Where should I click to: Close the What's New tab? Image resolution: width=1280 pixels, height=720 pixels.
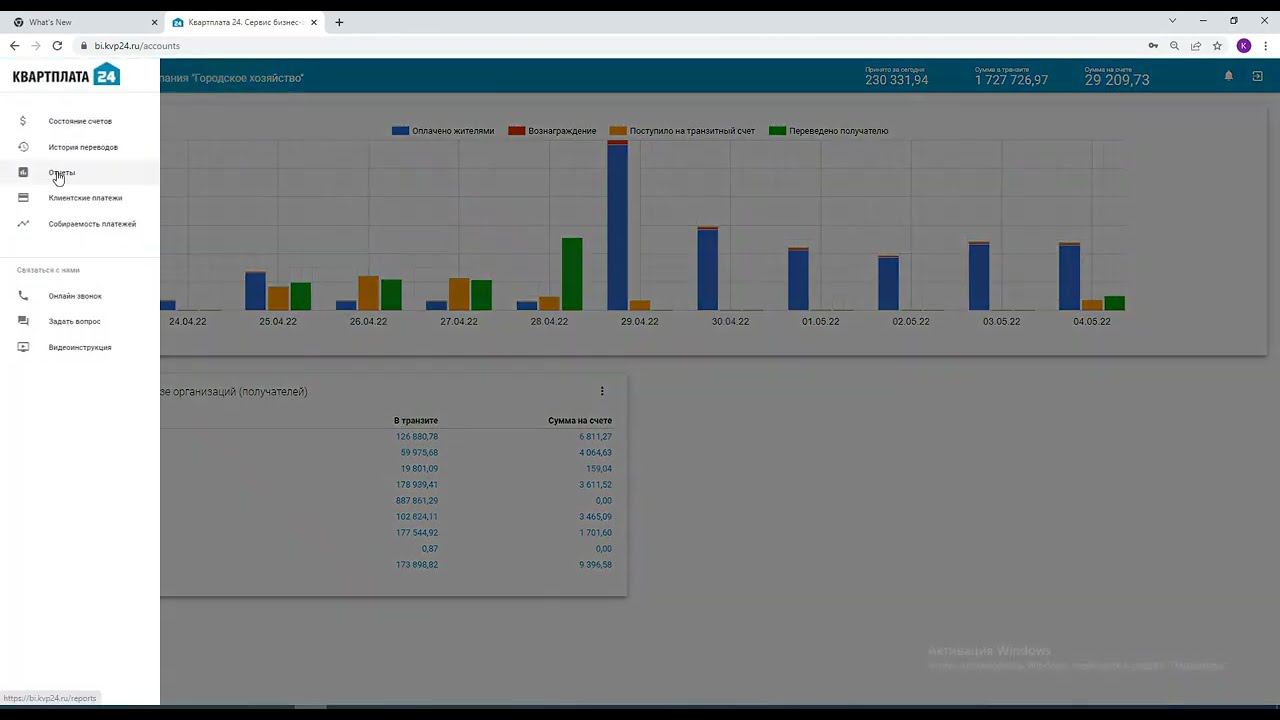154,22
